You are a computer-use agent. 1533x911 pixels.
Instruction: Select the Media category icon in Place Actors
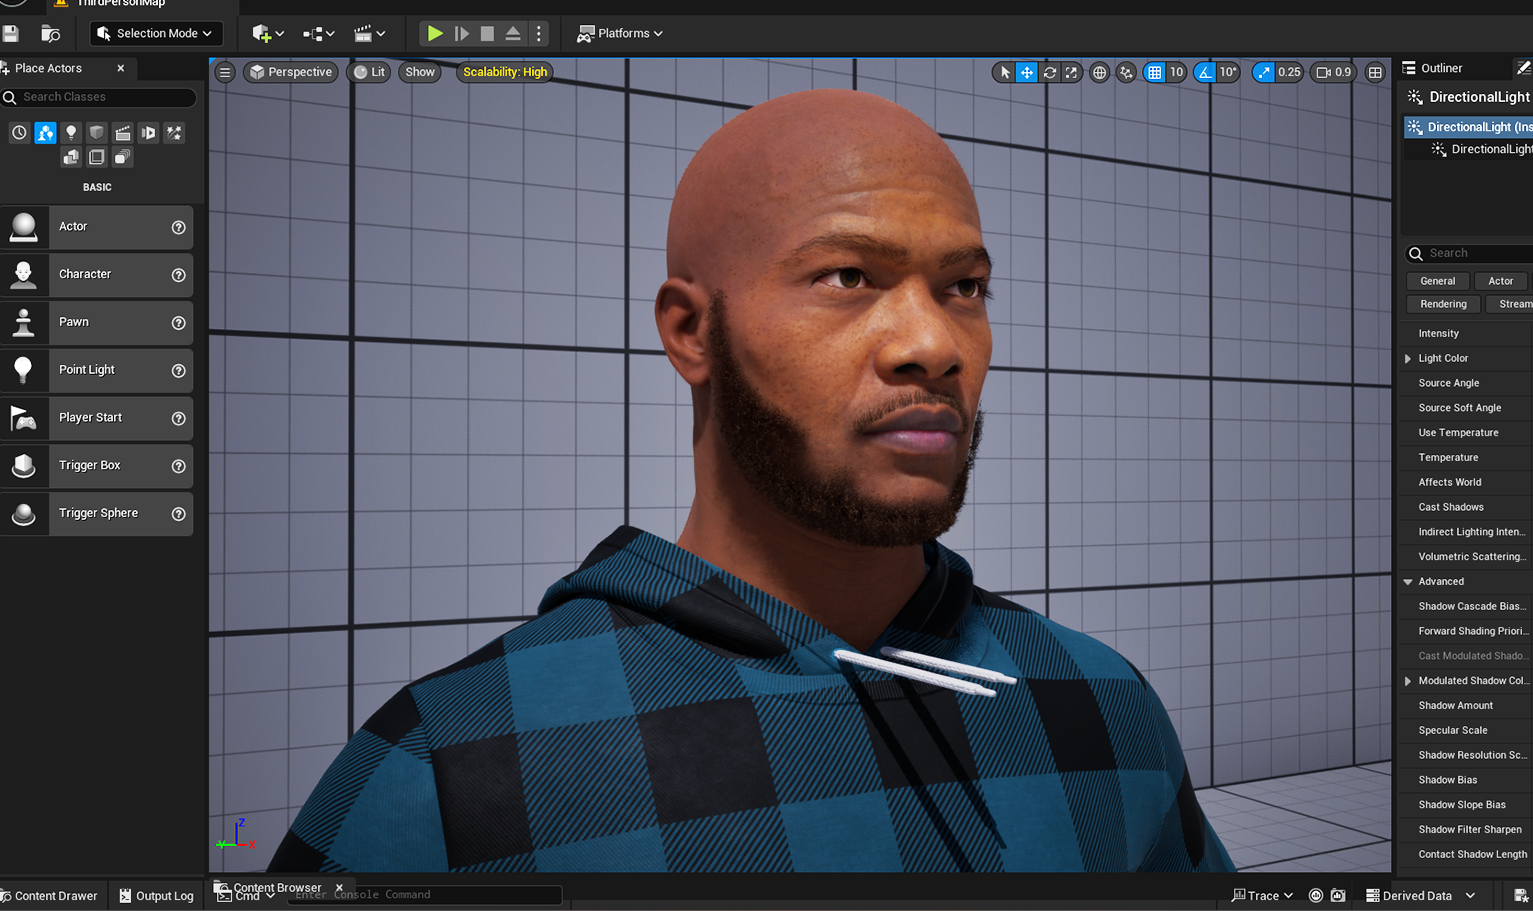point(148,132)
